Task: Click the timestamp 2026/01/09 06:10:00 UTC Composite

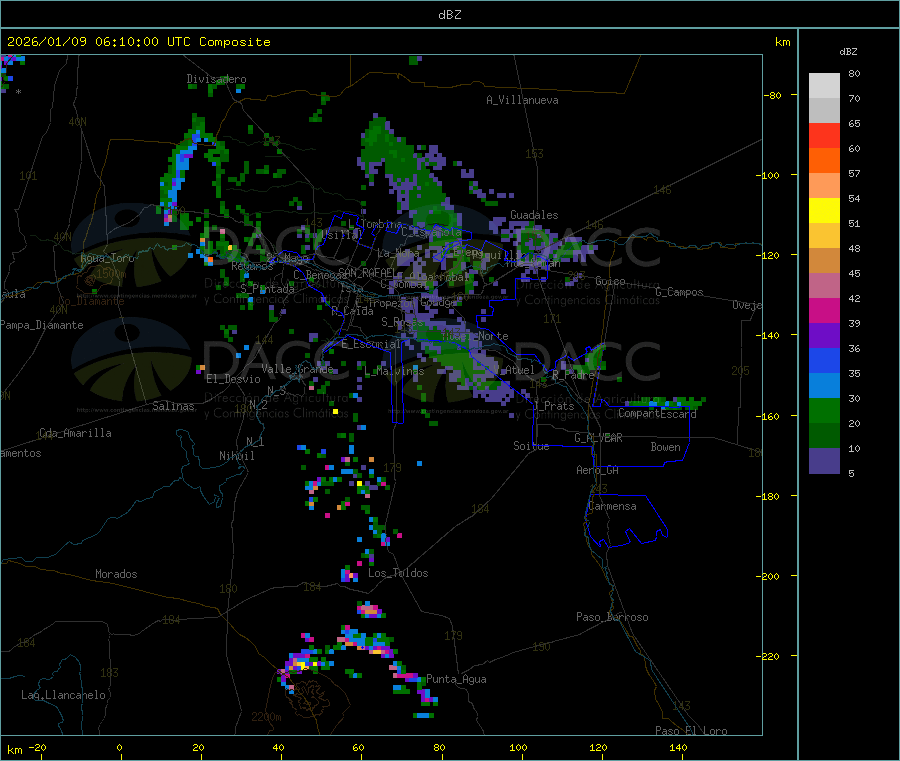Action: 138,42
